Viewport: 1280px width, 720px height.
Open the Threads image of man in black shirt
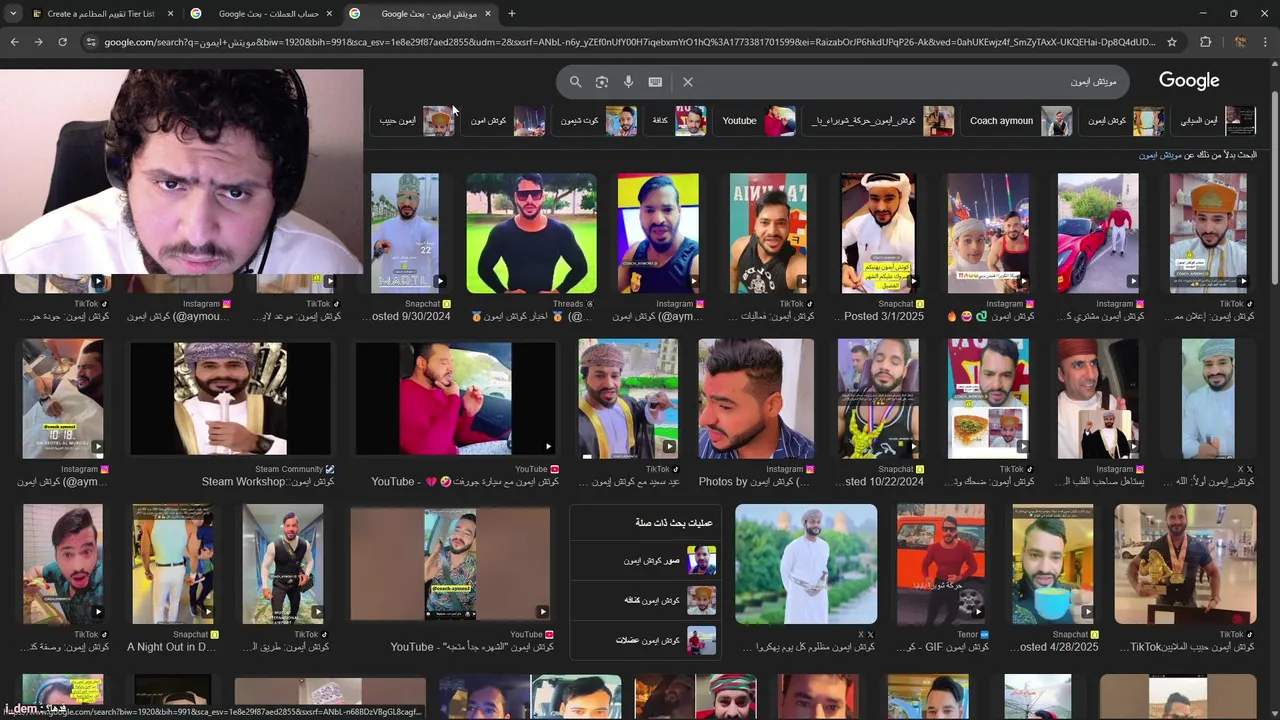tap(531, 233)
